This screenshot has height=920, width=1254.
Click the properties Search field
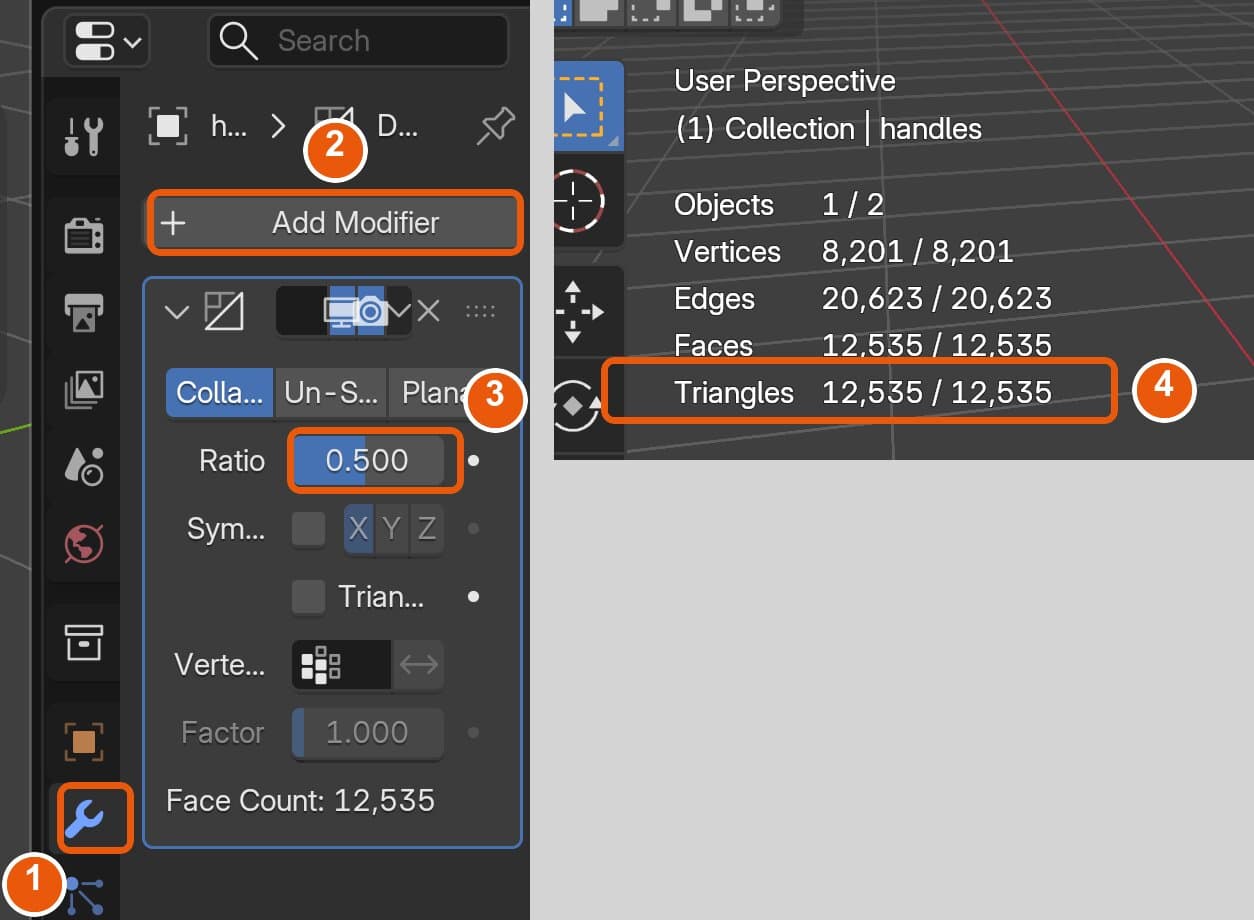[x=358, y=41]
